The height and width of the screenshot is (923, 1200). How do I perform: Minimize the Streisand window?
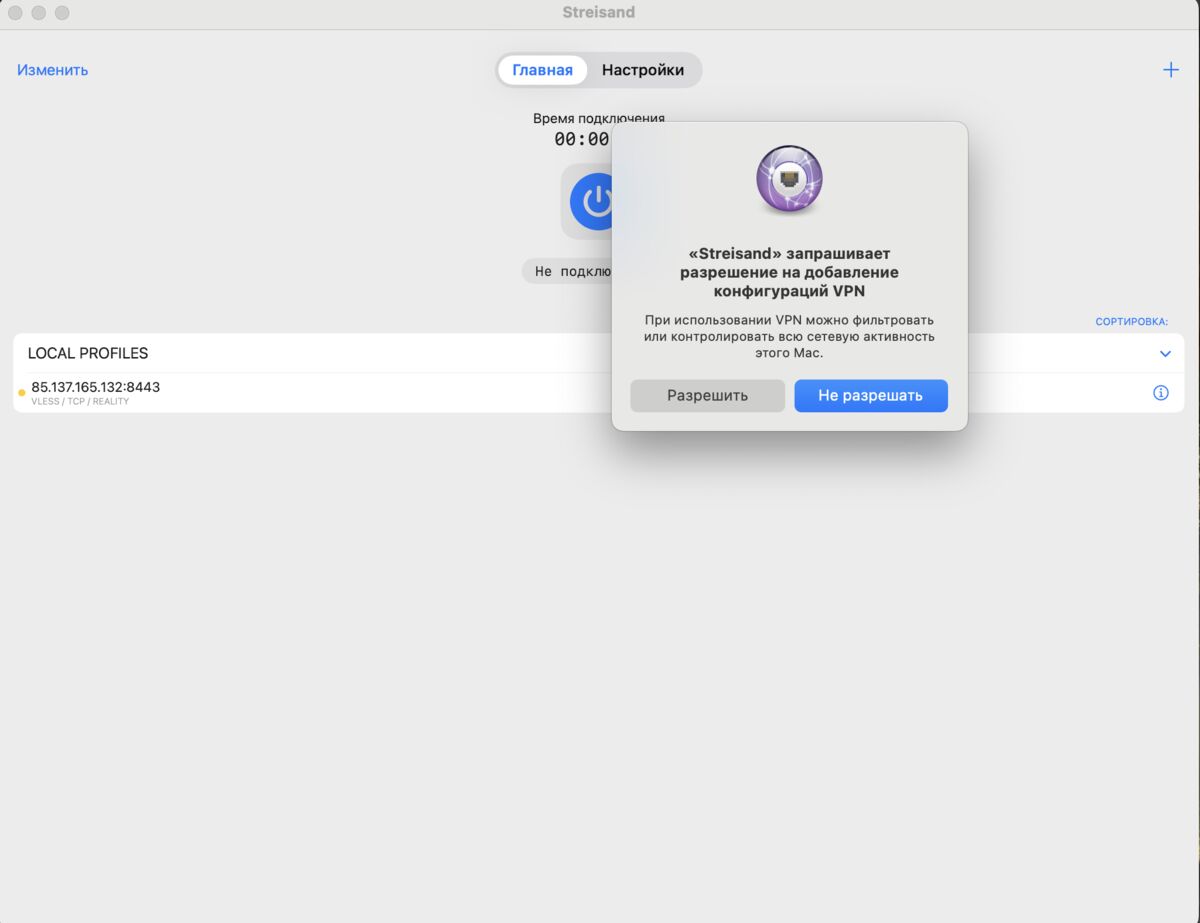click(39, 13)
